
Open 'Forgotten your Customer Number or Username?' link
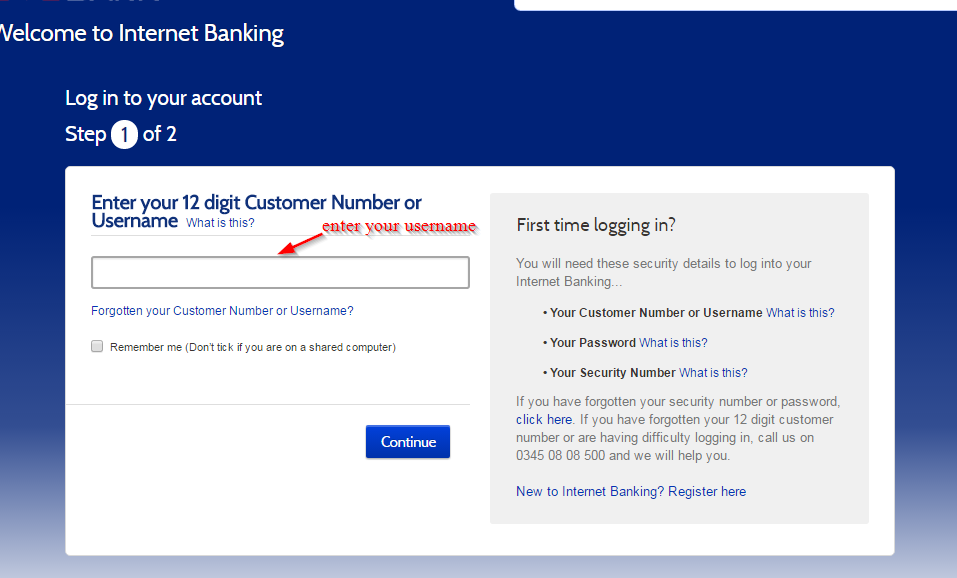coord(222,311)
